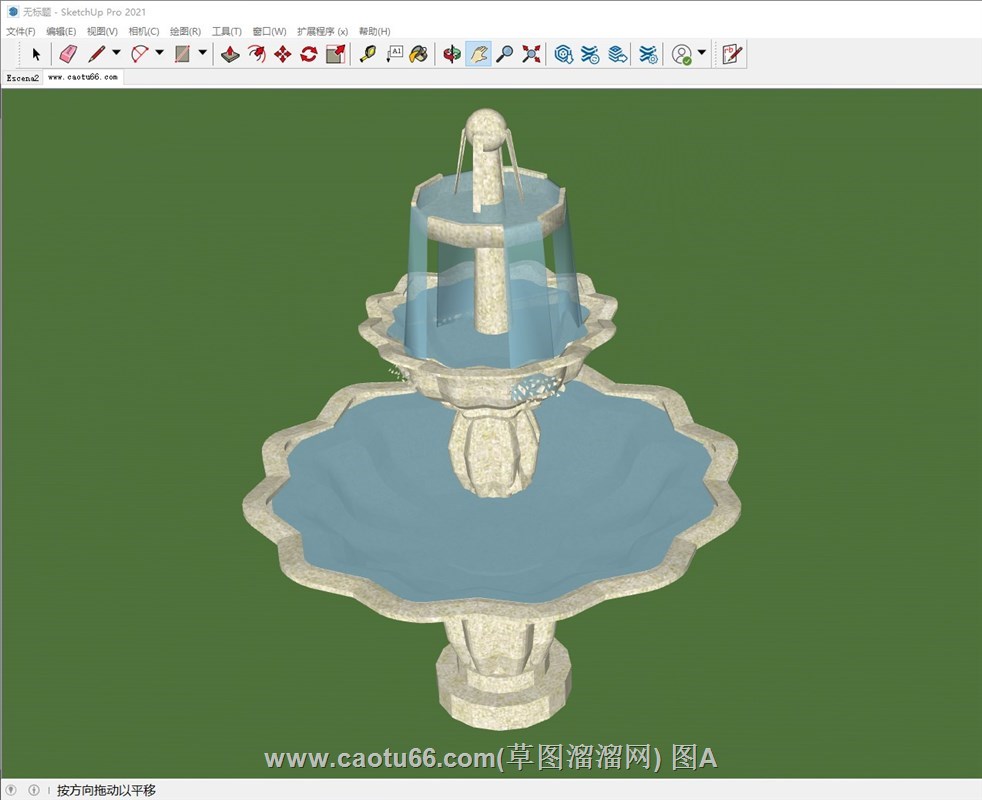Activate the Tape Measure tool
The height and width of the screenshot is (800, 982).
pyautogui.click(x=367, y=54)
